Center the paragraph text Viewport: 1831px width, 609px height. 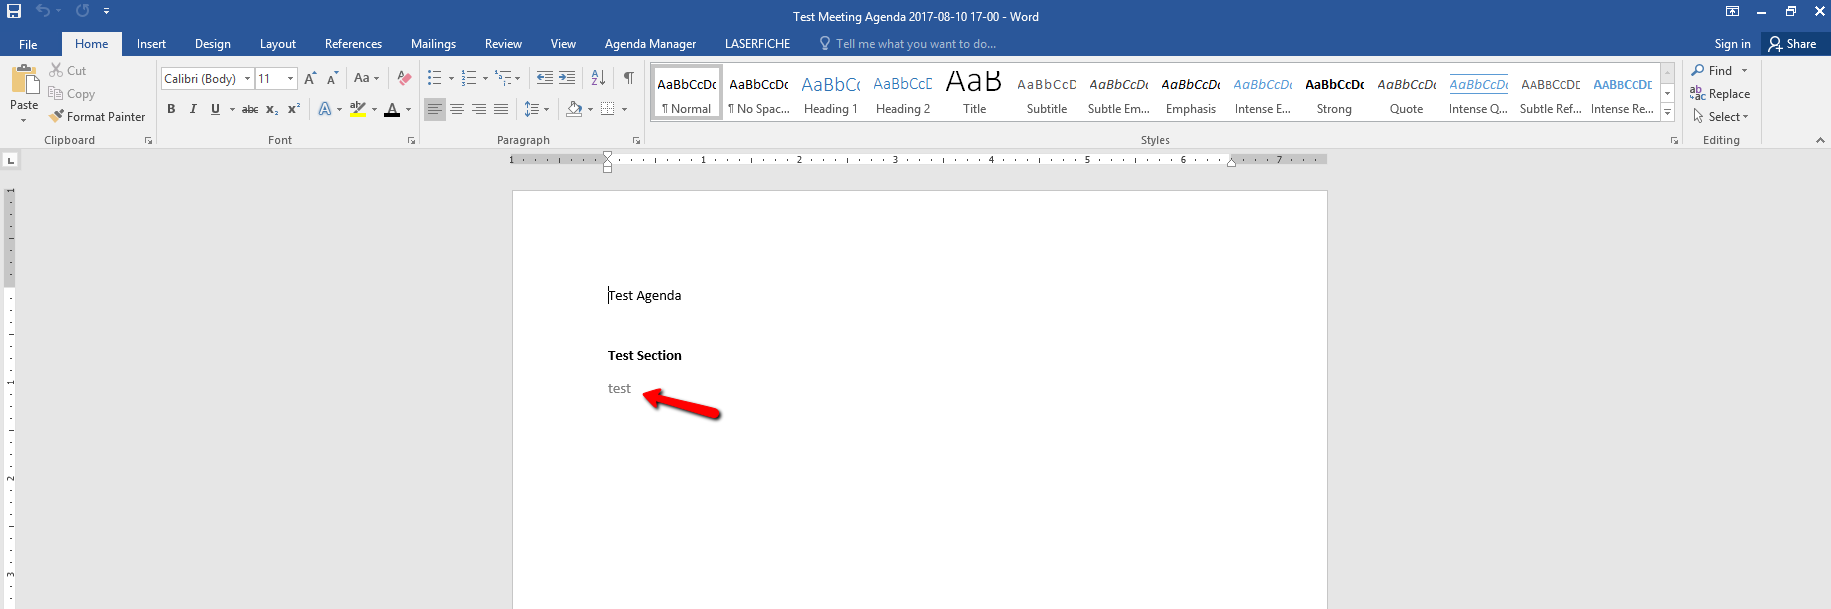(x=457, y=109)
